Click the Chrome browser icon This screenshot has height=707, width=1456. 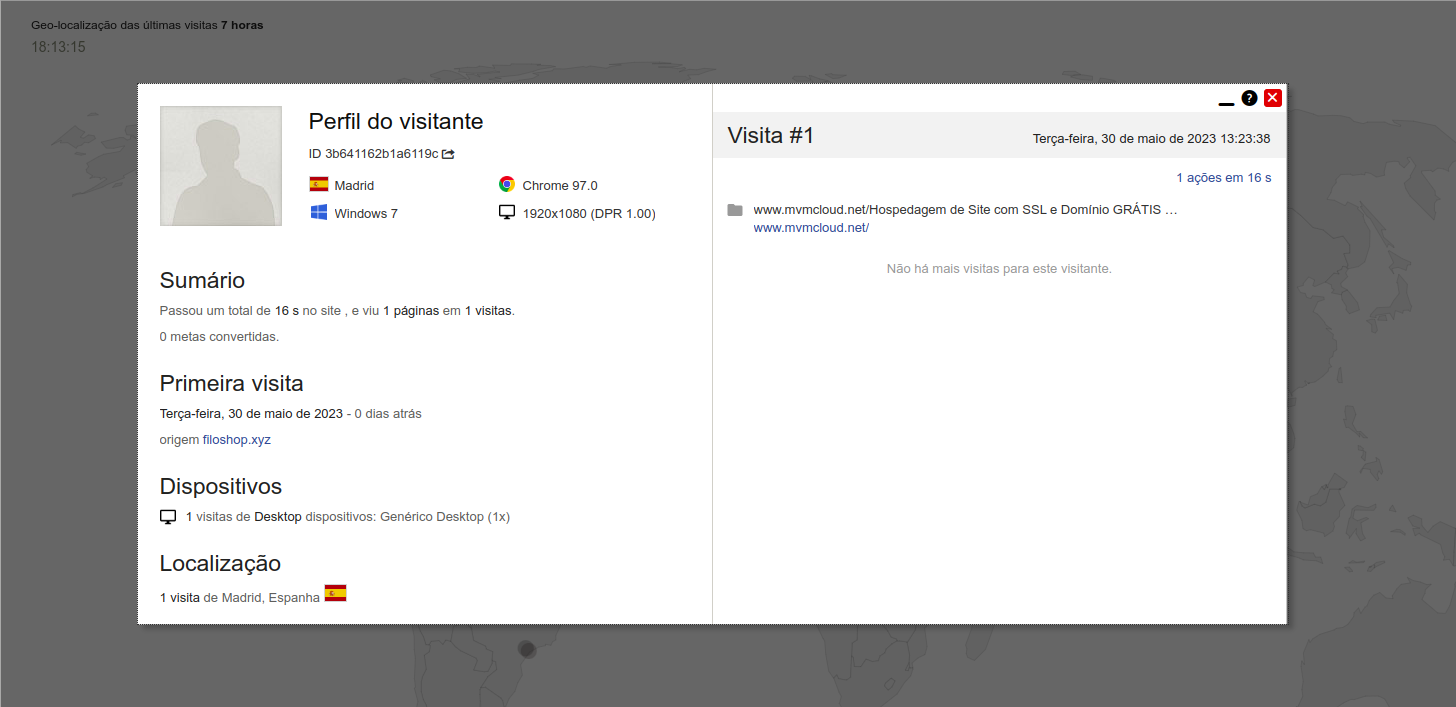(x=507, y=185)
